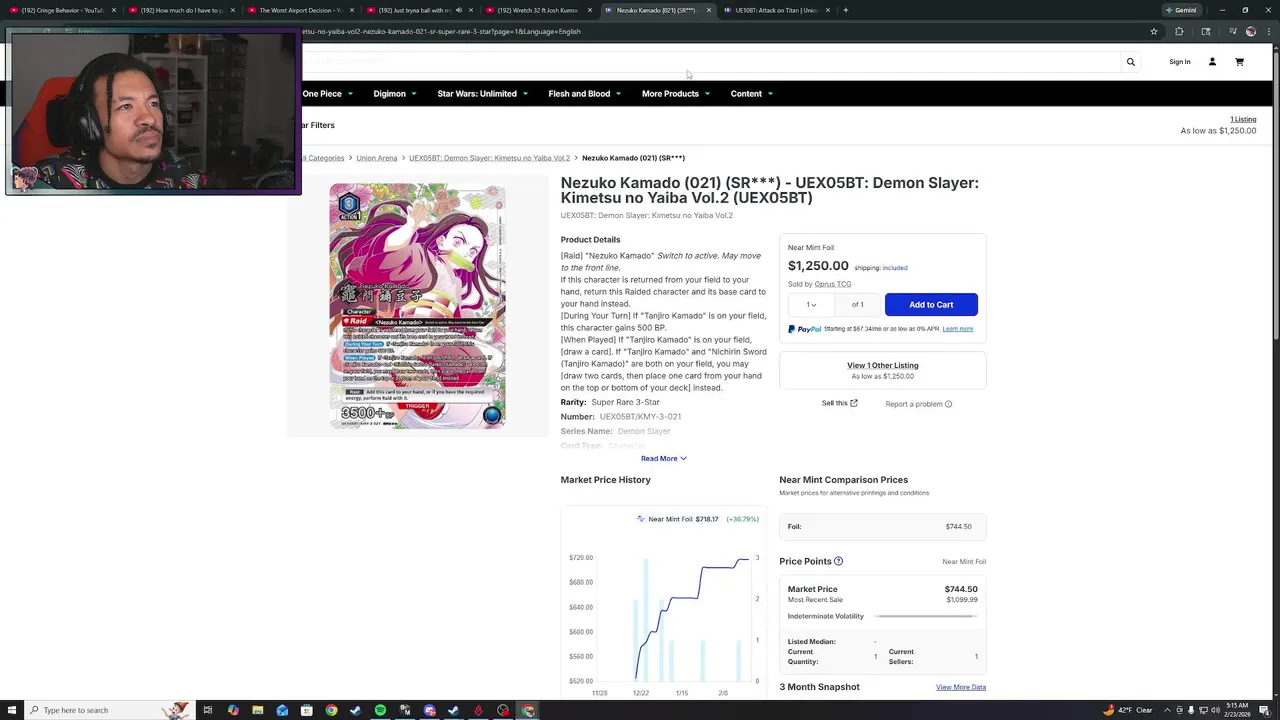Viewport: 1280px width, 720px height.
Task: Click the Indeterminate Volatility bar
Action: (x=925, y=616)
